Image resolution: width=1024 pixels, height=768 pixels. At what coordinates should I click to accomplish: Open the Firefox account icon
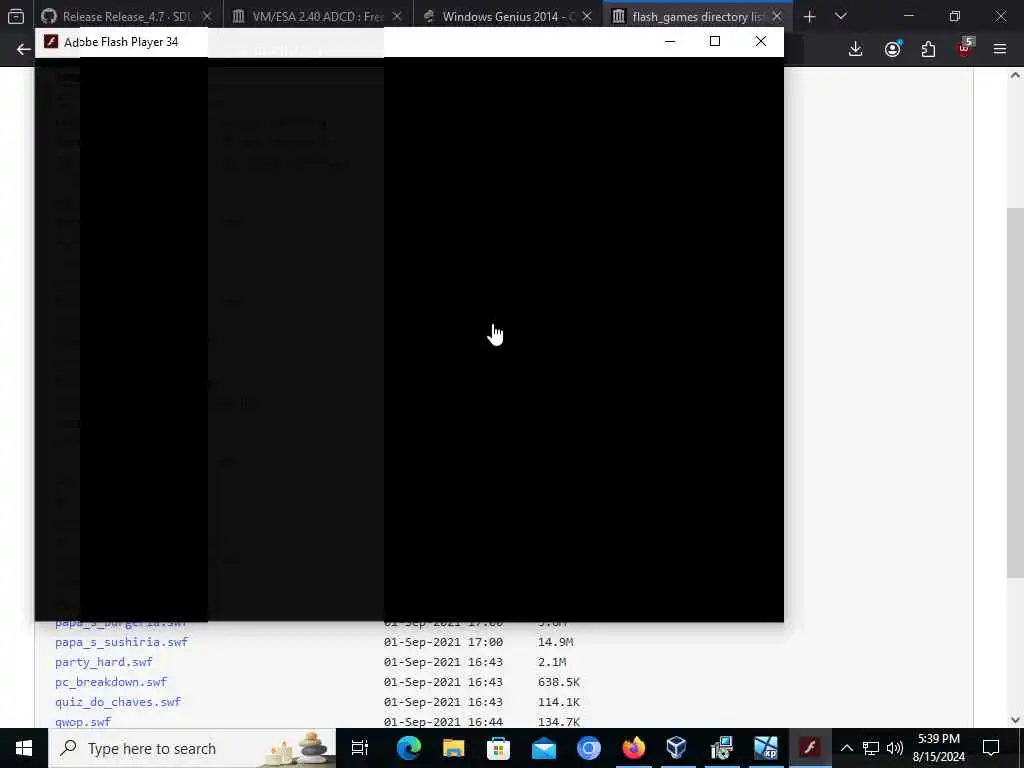[893, 49]
